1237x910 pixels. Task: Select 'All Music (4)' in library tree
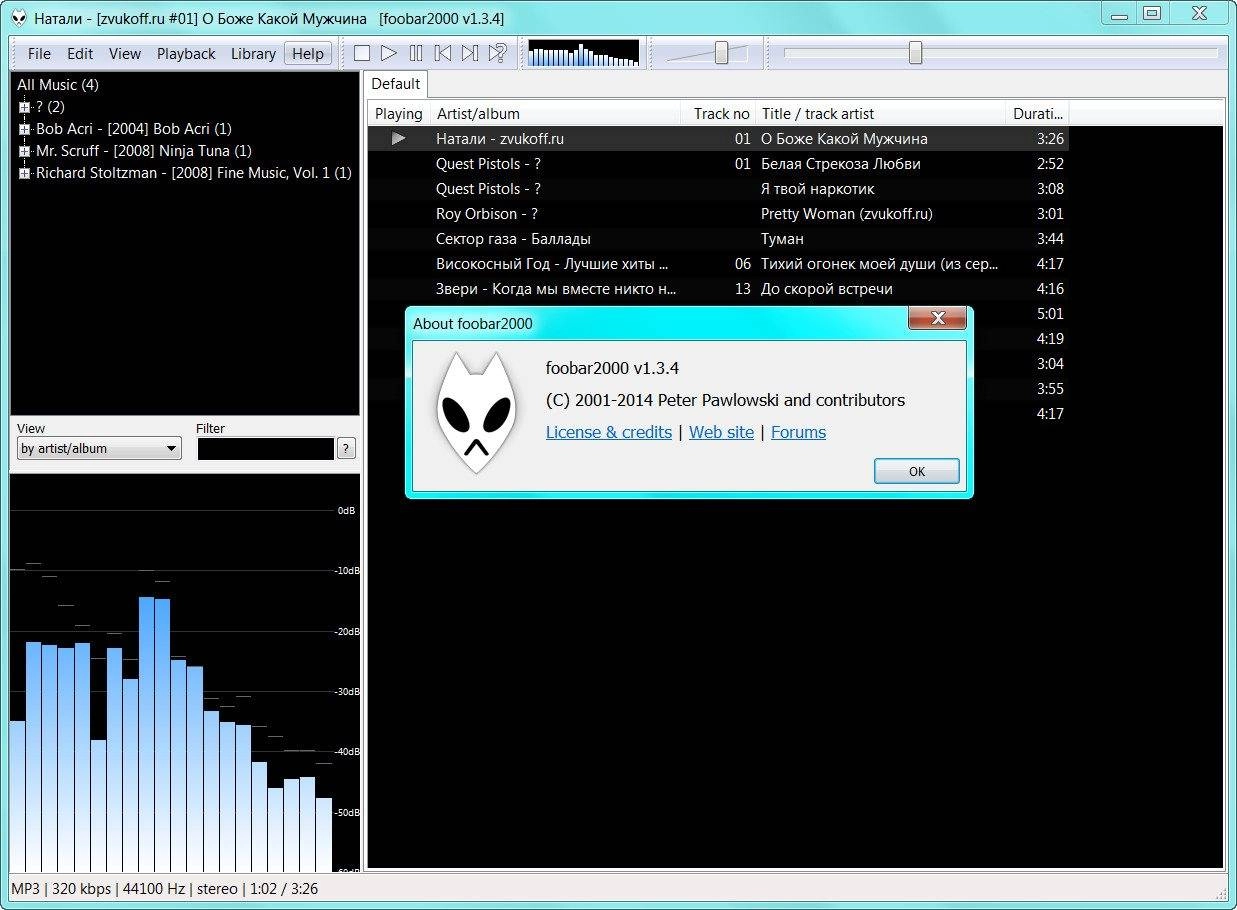[58, 85]
